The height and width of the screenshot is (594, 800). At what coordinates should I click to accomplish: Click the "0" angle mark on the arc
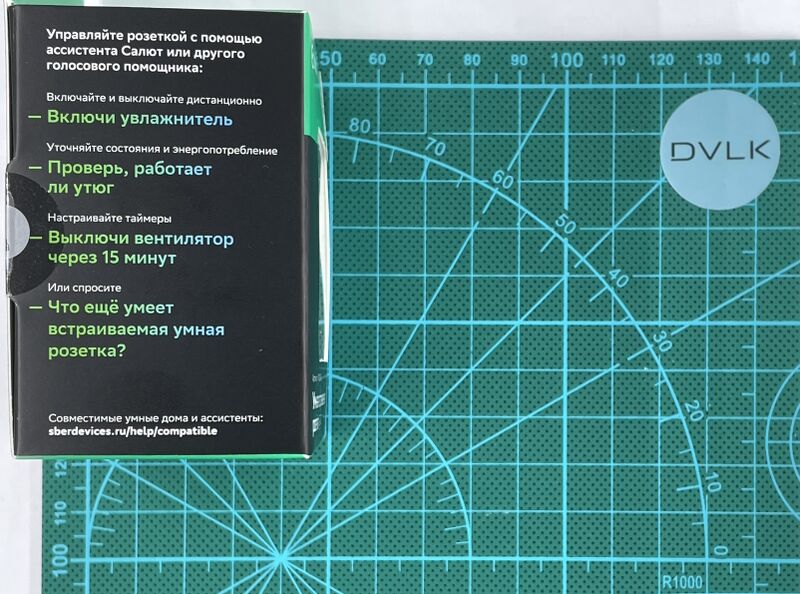click(720, 550)
